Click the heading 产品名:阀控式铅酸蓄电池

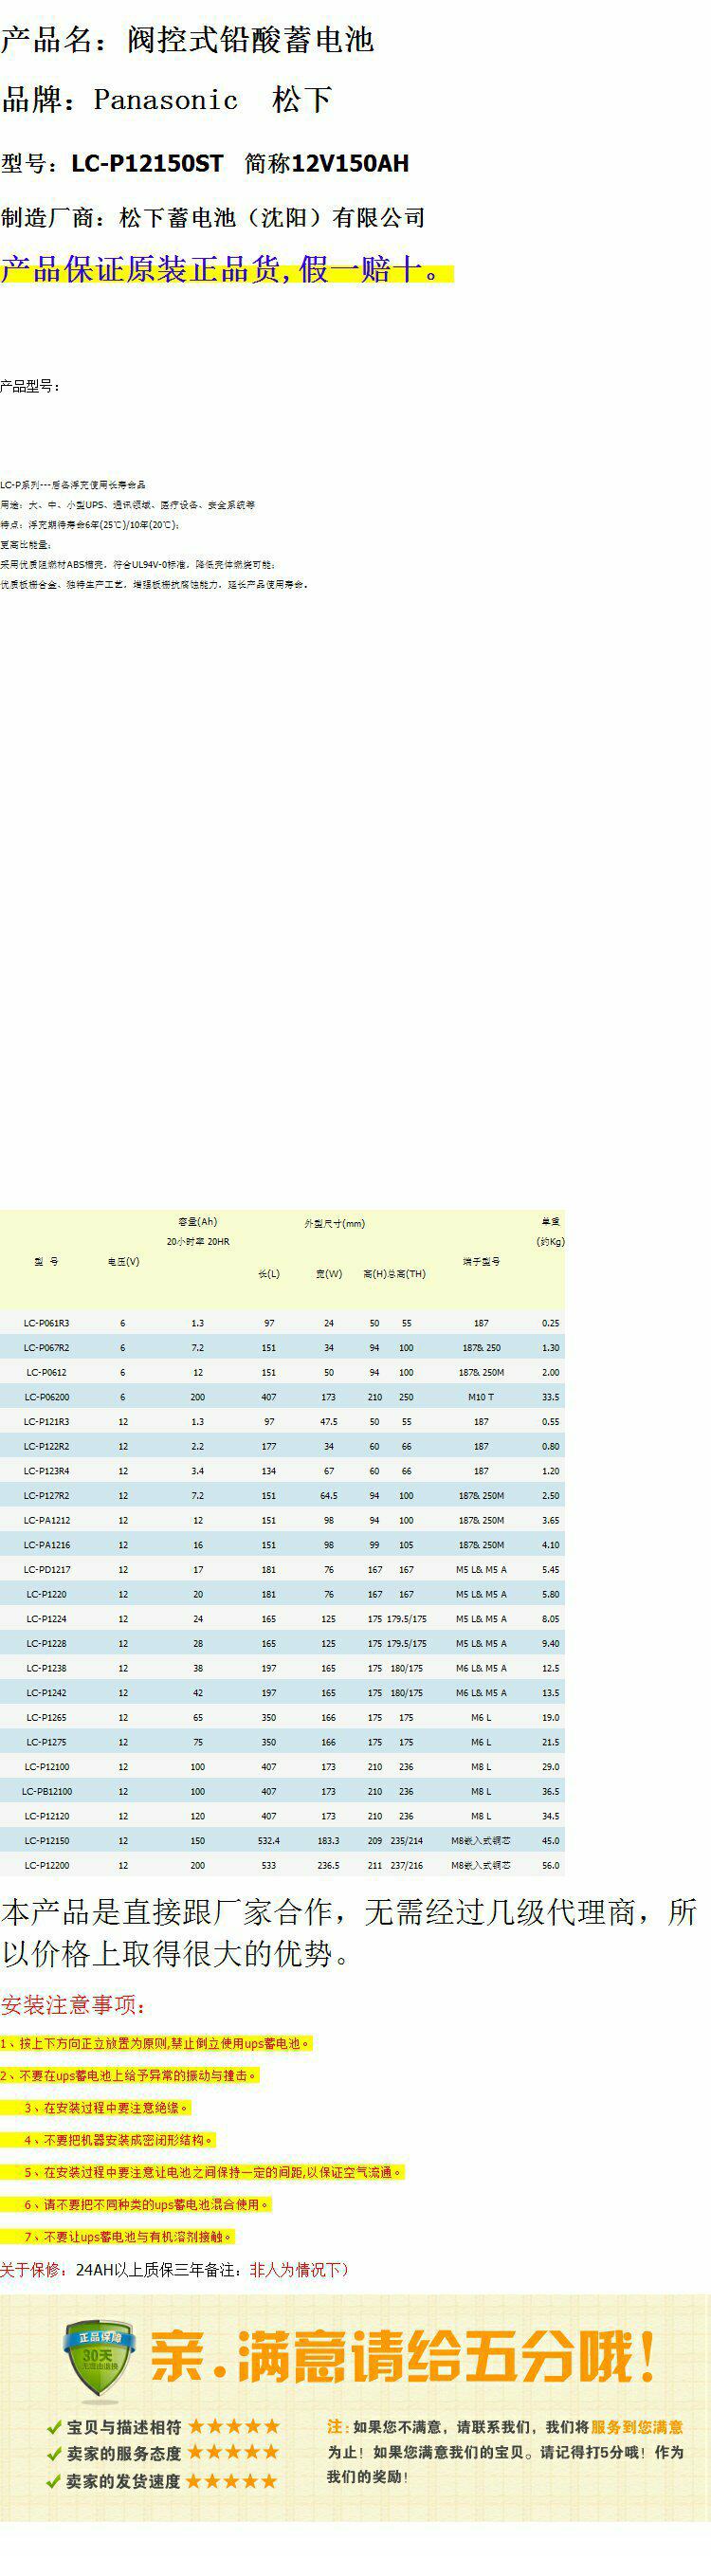pyautogui.click(x=187, y=40)
